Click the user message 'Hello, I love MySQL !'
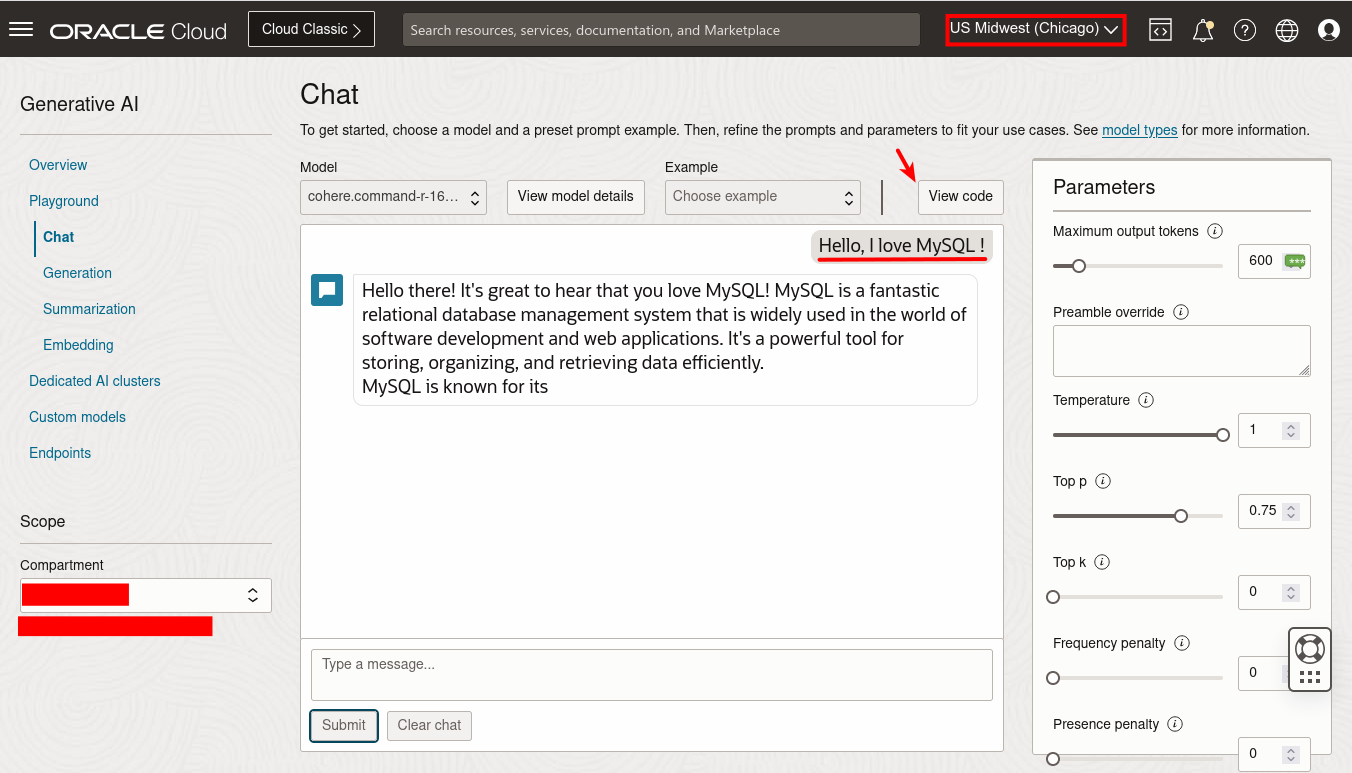Screen dimensions: 1352x773 point(902,246)
